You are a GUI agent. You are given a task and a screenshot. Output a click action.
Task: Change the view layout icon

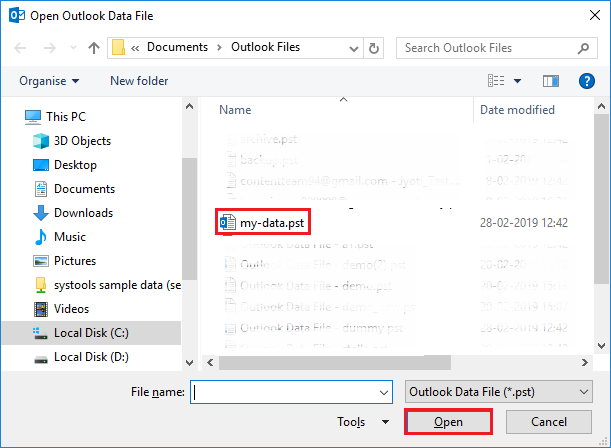496,81
